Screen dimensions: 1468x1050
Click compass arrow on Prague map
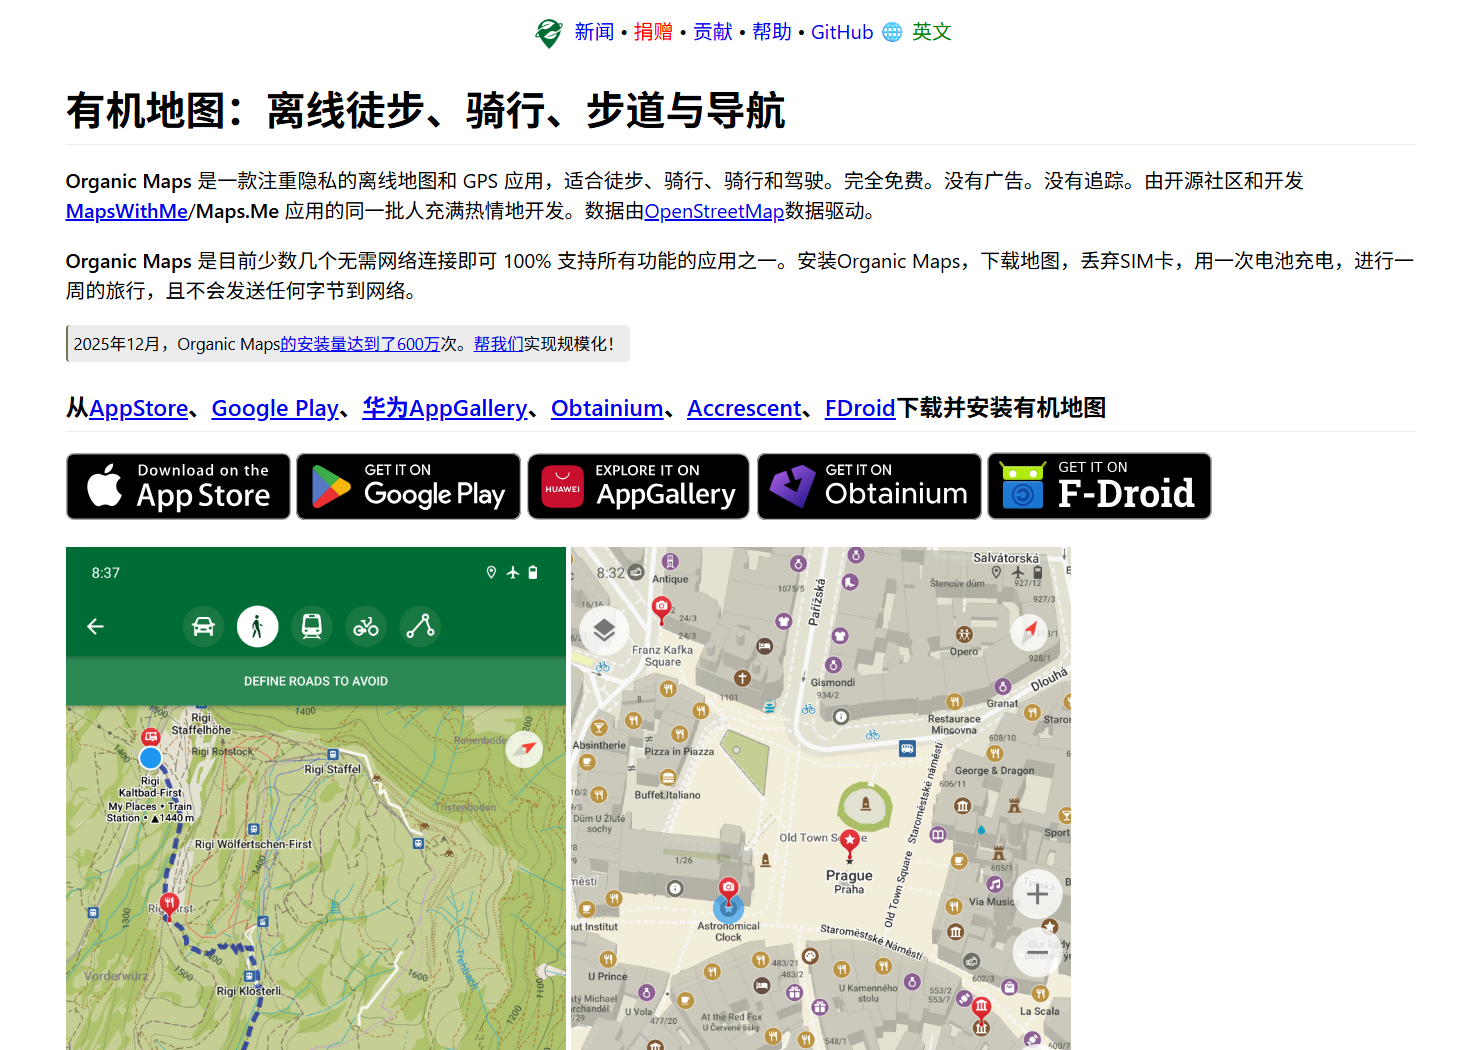1029,630
